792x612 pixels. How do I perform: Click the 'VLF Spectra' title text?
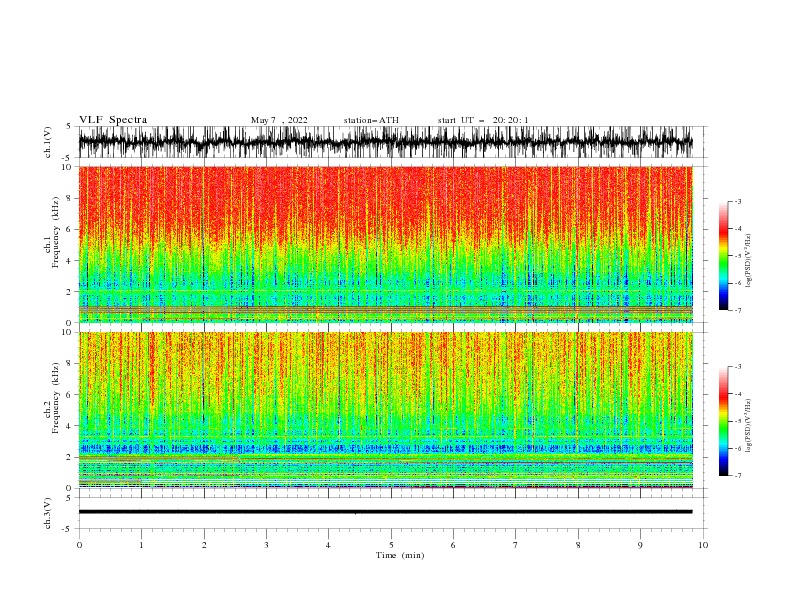coord(113,120)
